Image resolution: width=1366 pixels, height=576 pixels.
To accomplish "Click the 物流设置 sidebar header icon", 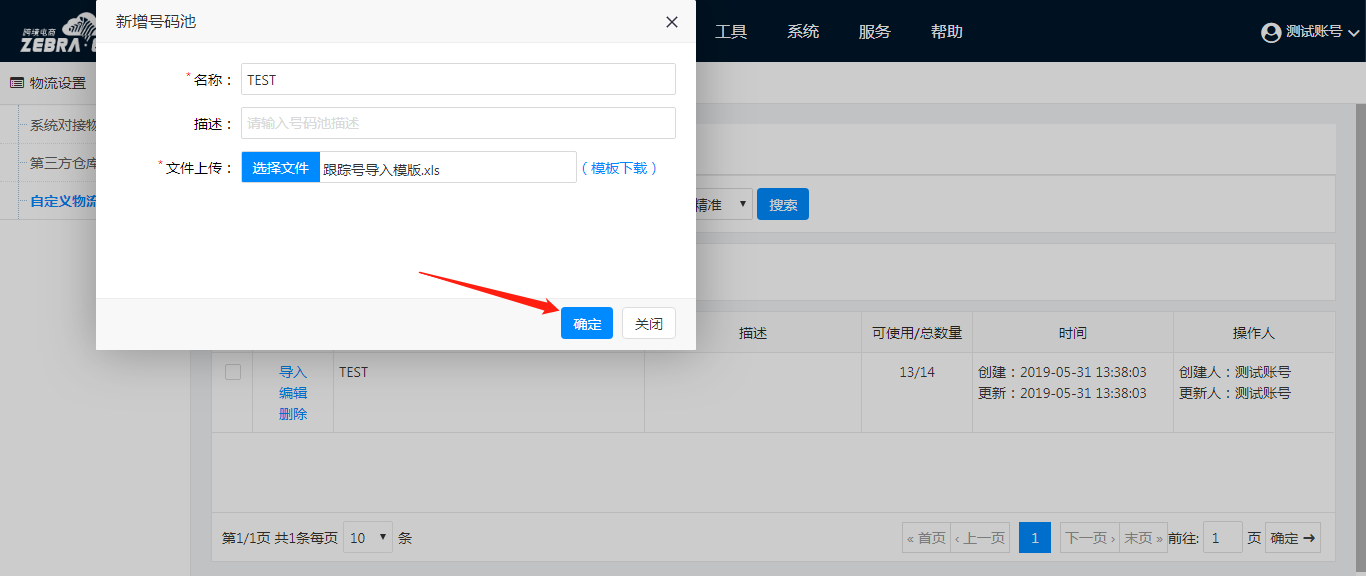I will pyautogui.click(x=17, y=83).
